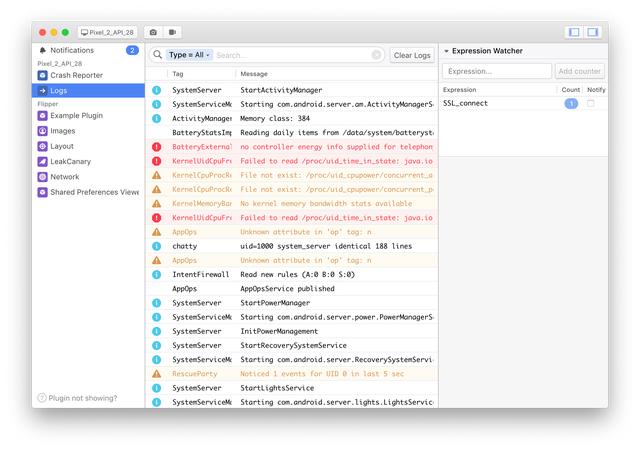
Task: Open the Images plugin
Action: tap(88, 131)
